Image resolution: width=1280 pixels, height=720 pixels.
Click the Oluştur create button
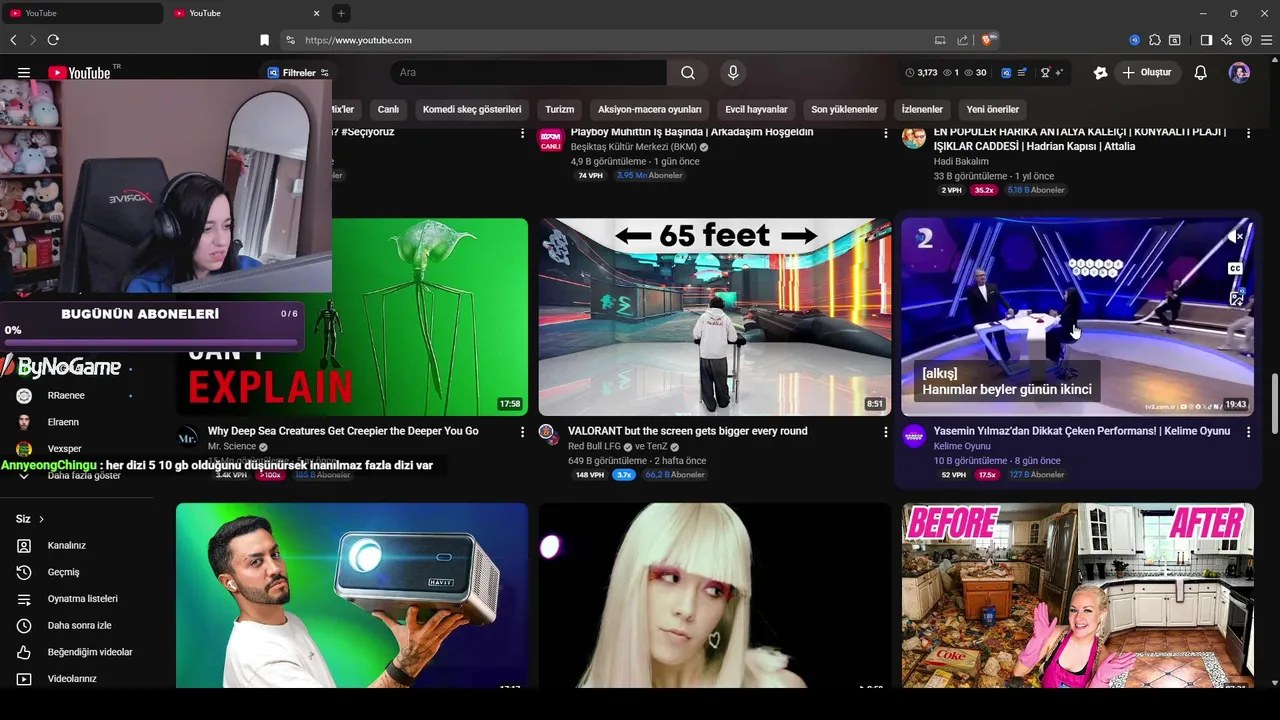[1148, 73]
